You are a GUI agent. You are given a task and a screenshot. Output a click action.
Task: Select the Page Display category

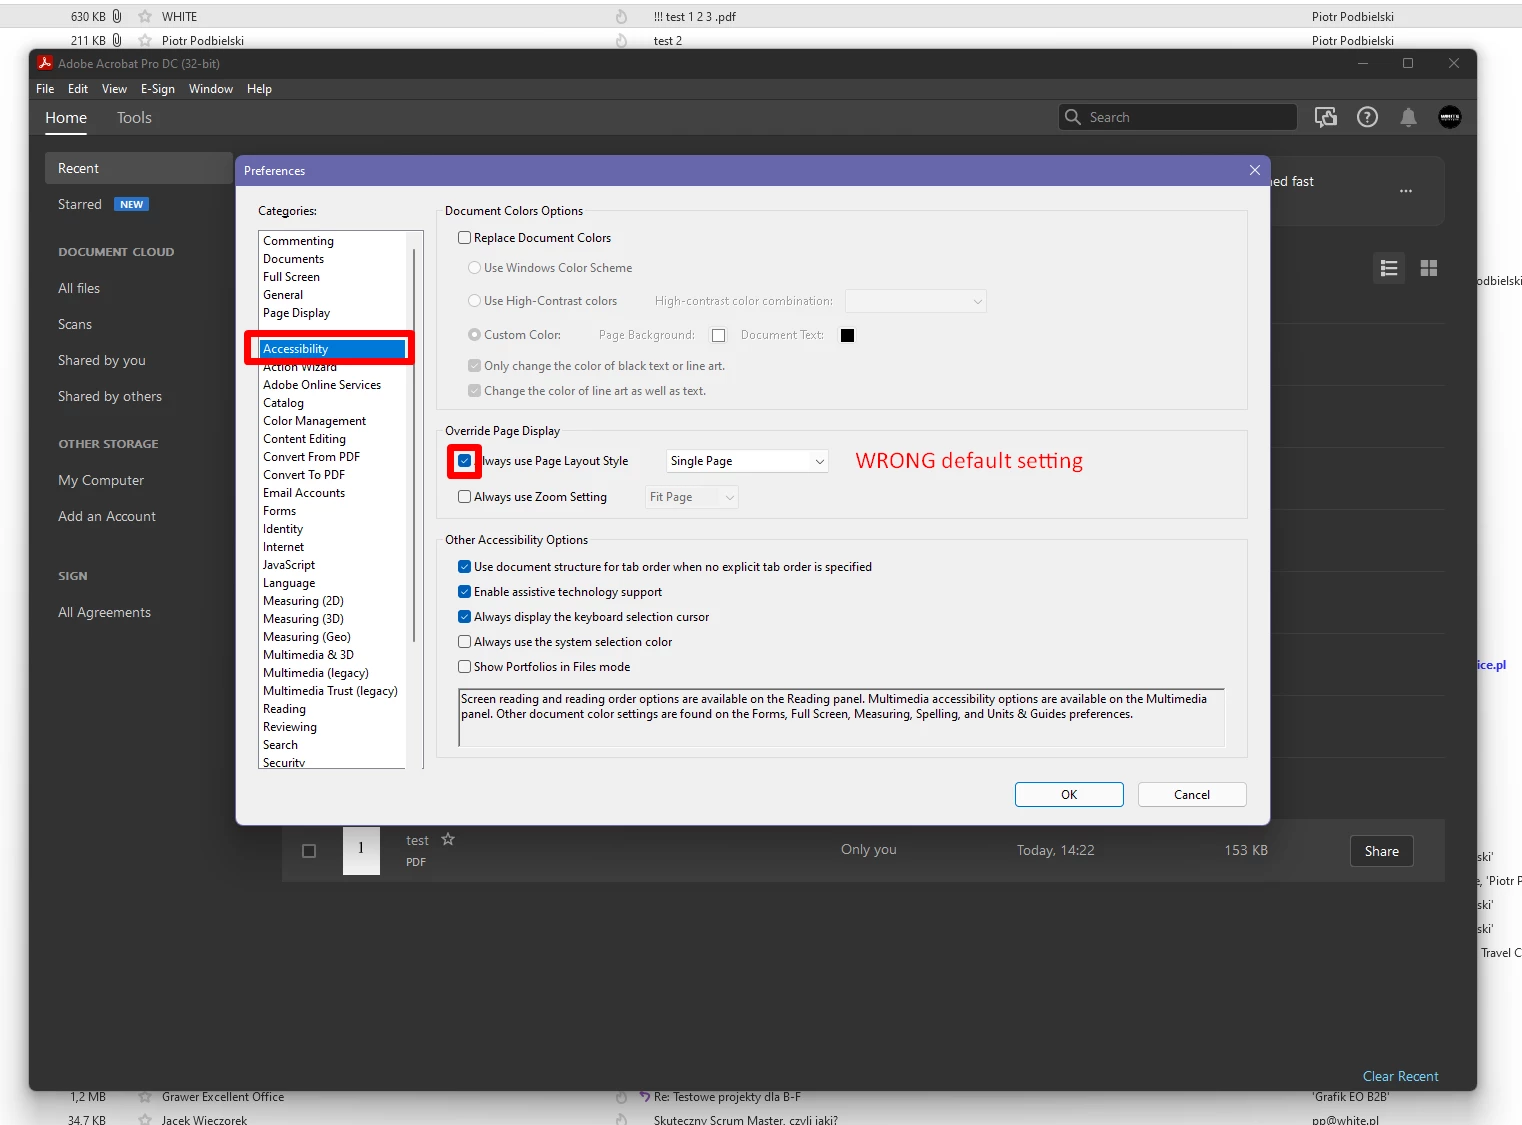(296, 313)
